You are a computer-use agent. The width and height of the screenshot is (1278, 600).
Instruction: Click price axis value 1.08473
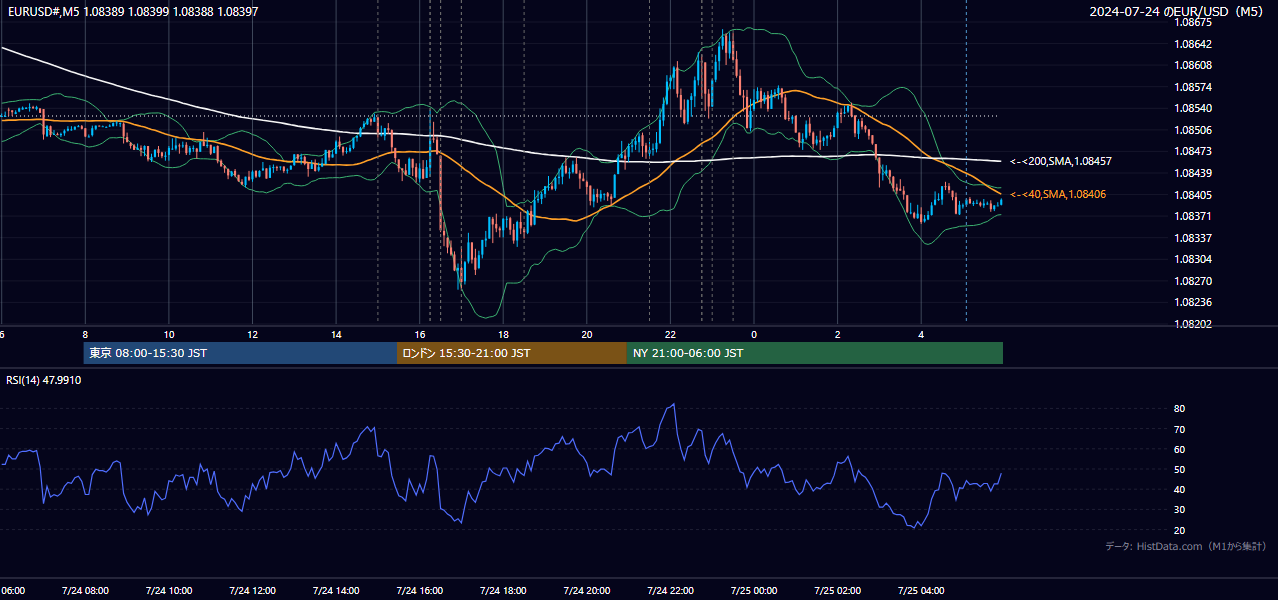1194,151
